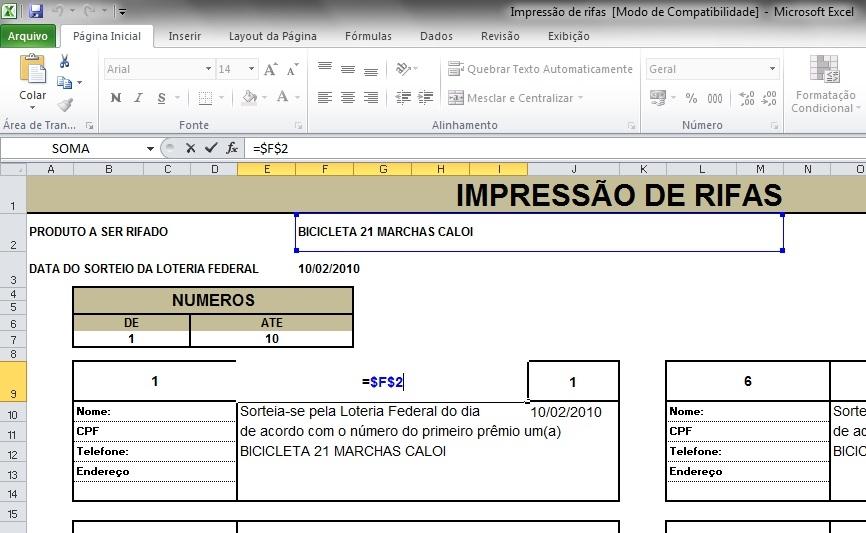Switch to the Fórmulas ribbon tab

coord(368,36)
